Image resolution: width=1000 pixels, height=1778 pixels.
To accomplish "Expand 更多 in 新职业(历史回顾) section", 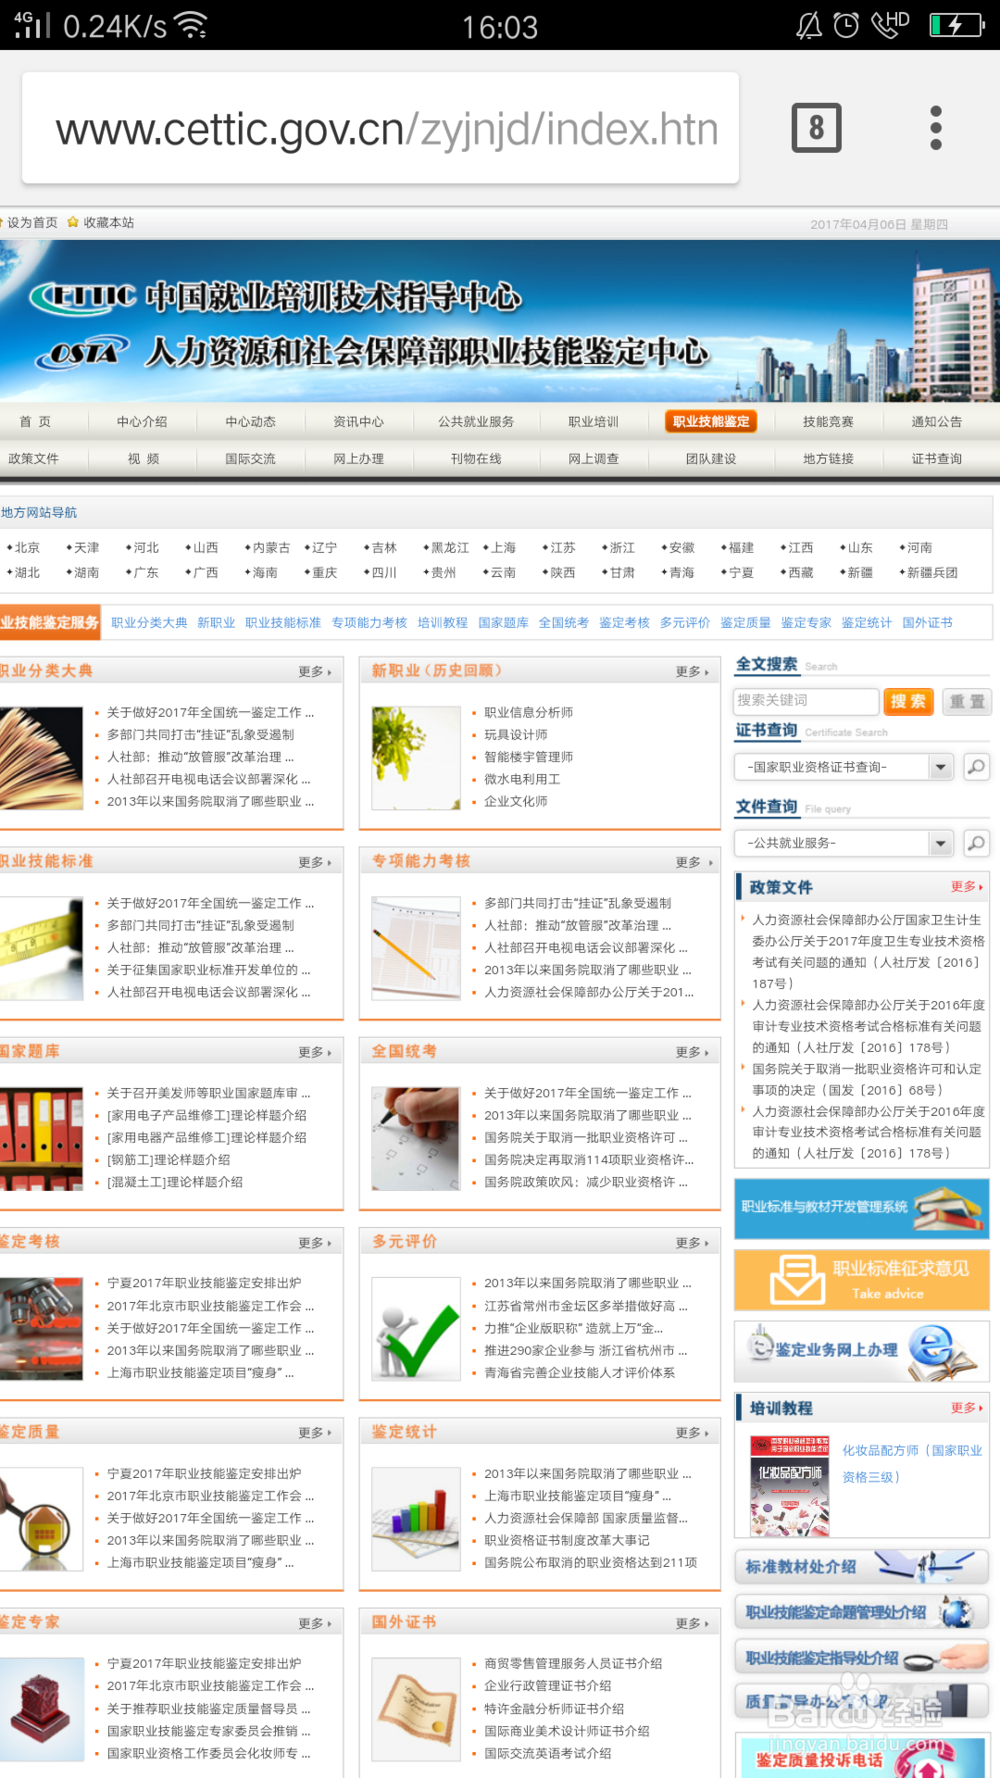I will 692,671.
